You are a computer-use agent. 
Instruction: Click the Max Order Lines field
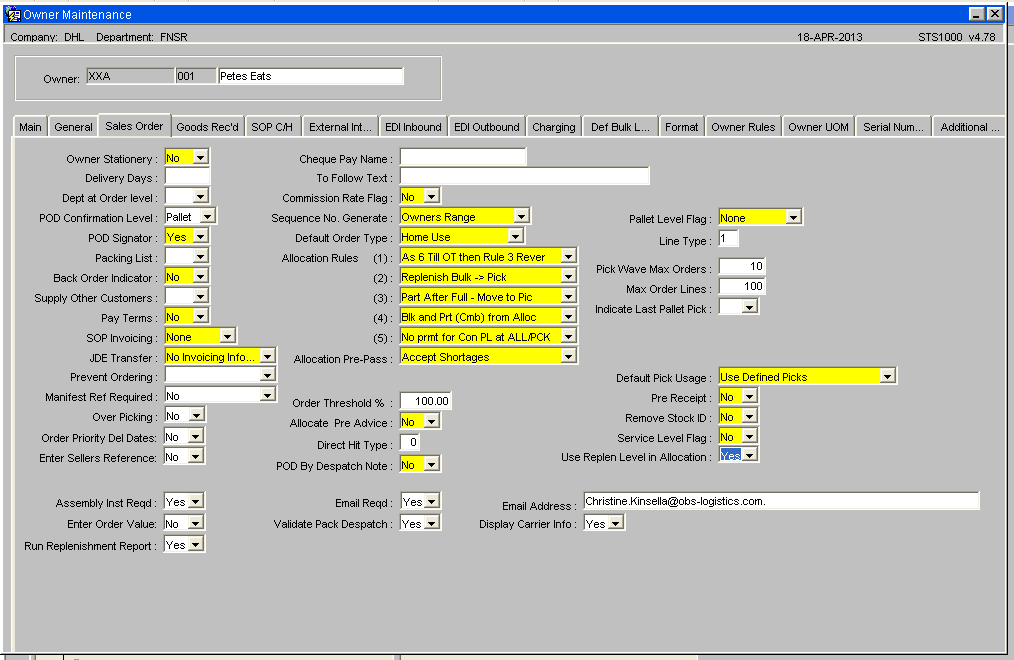(742, 286)
